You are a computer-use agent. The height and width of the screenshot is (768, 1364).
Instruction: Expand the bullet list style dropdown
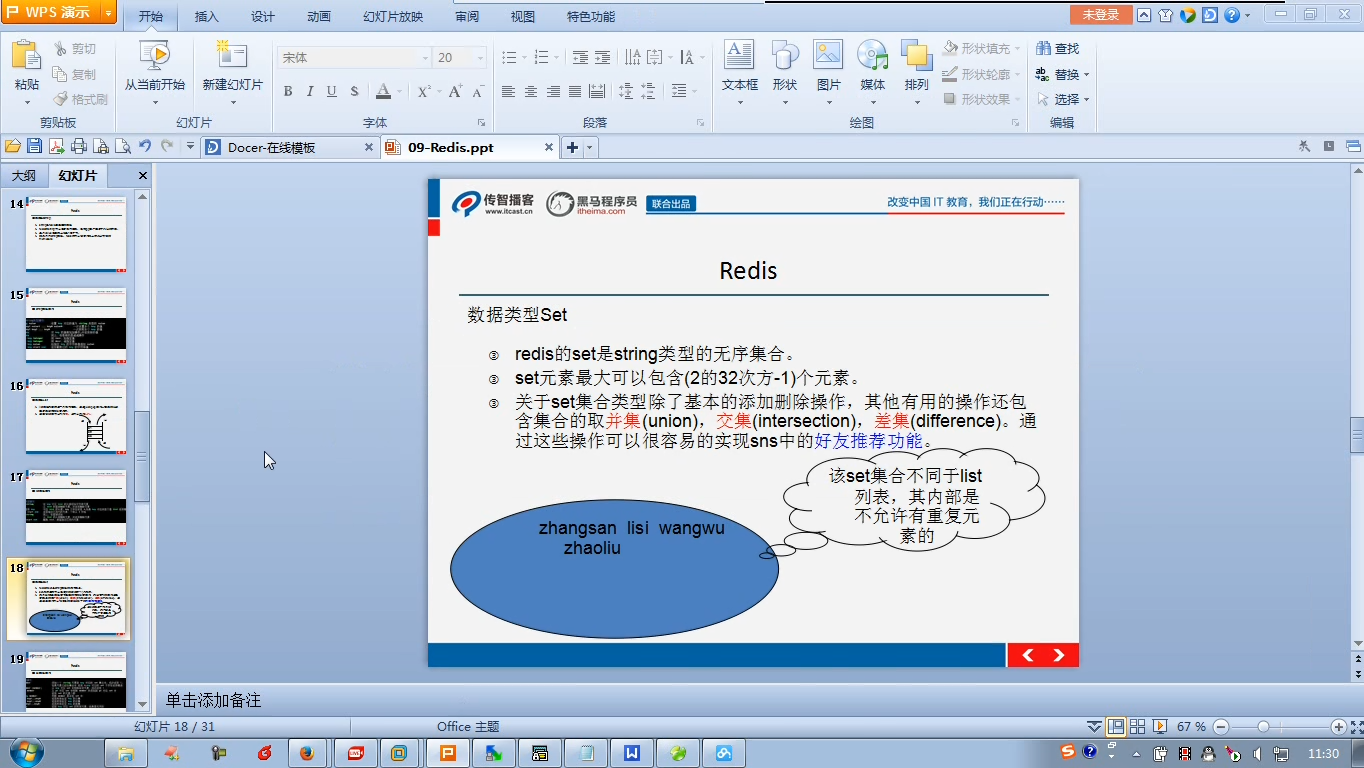[524, 58]
